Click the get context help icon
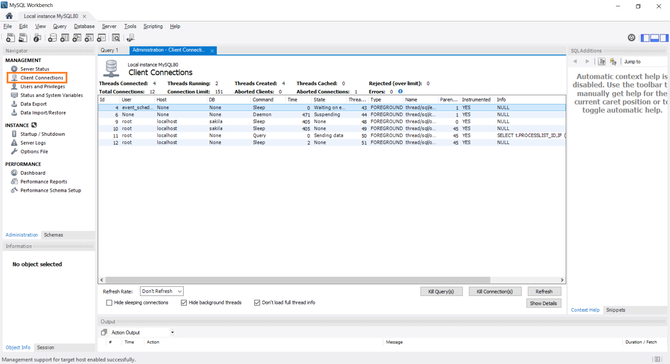 click(602, 62)
